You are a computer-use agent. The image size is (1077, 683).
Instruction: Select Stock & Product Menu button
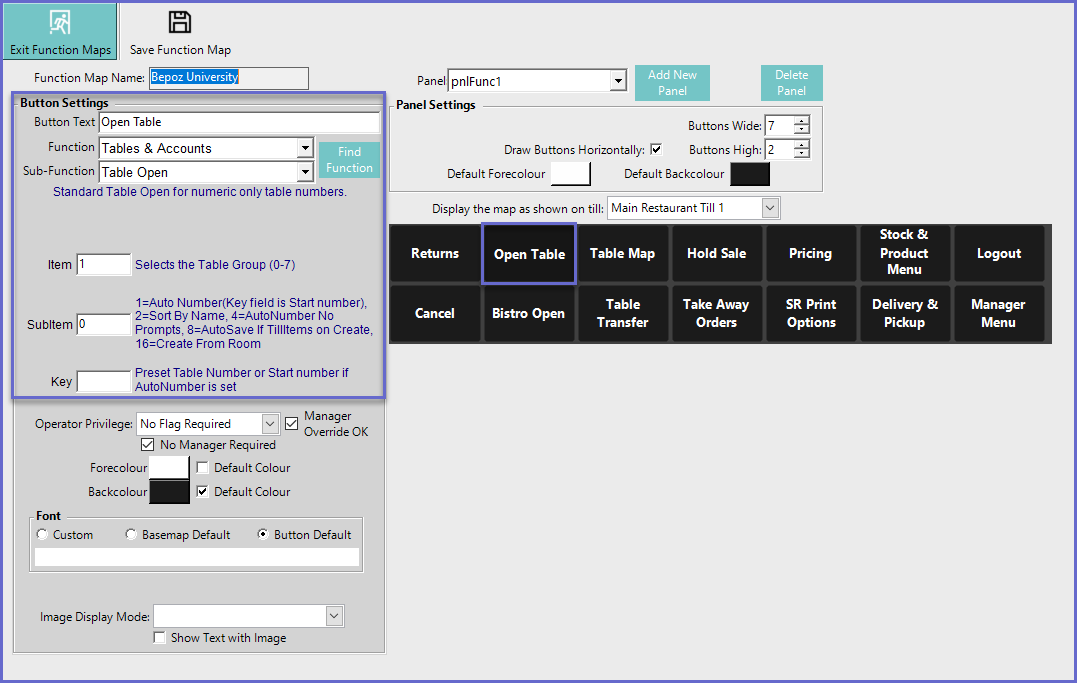pyautogui.click(x=904, y=254)
